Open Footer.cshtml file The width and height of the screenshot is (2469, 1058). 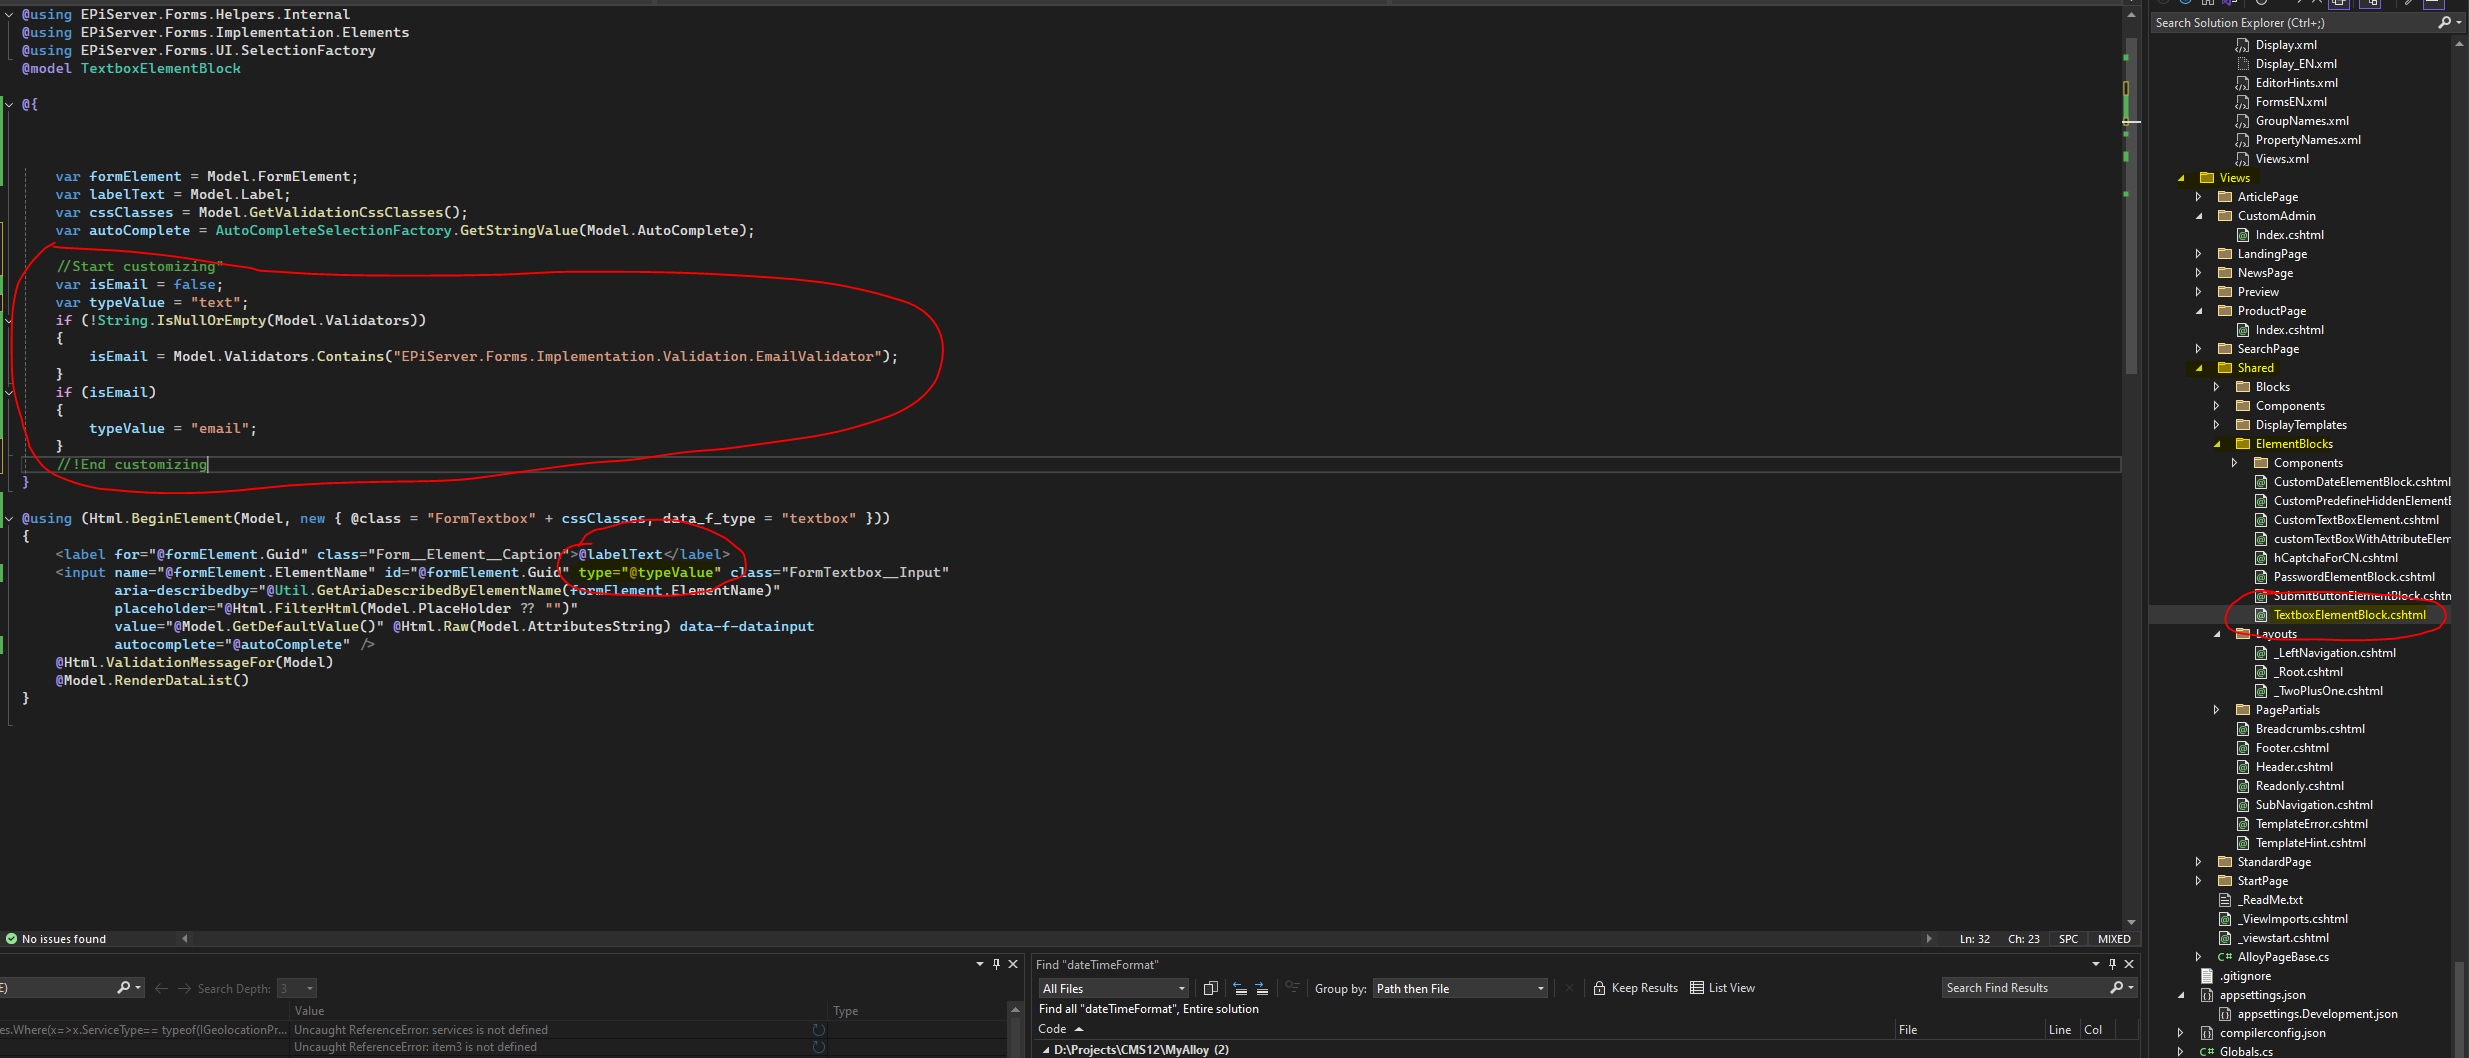tap(2292, 748)
